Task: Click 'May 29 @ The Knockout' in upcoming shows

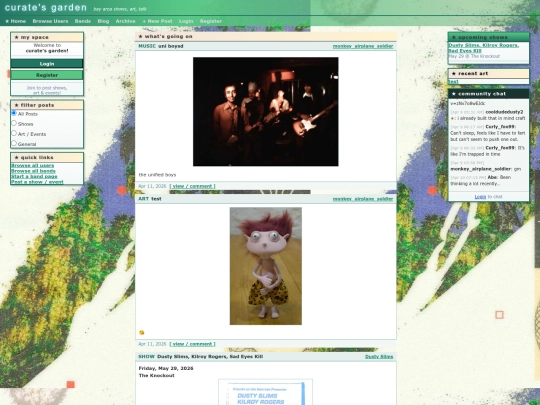Action: pyautogui.click(x=474, y=56)
